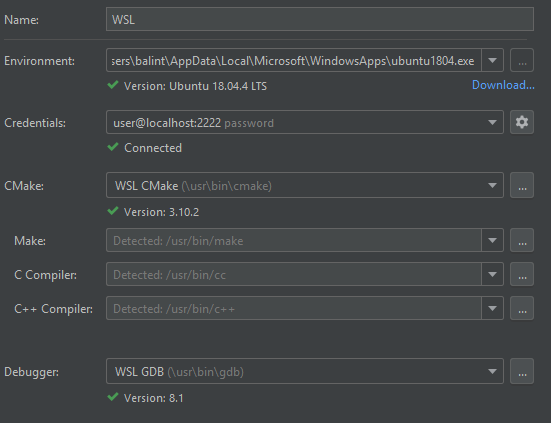Image resolution: width=551 pixels, height=423 pixels.
Task: Expand the Credentials dropdown arrow
Action: pos(492,122)
